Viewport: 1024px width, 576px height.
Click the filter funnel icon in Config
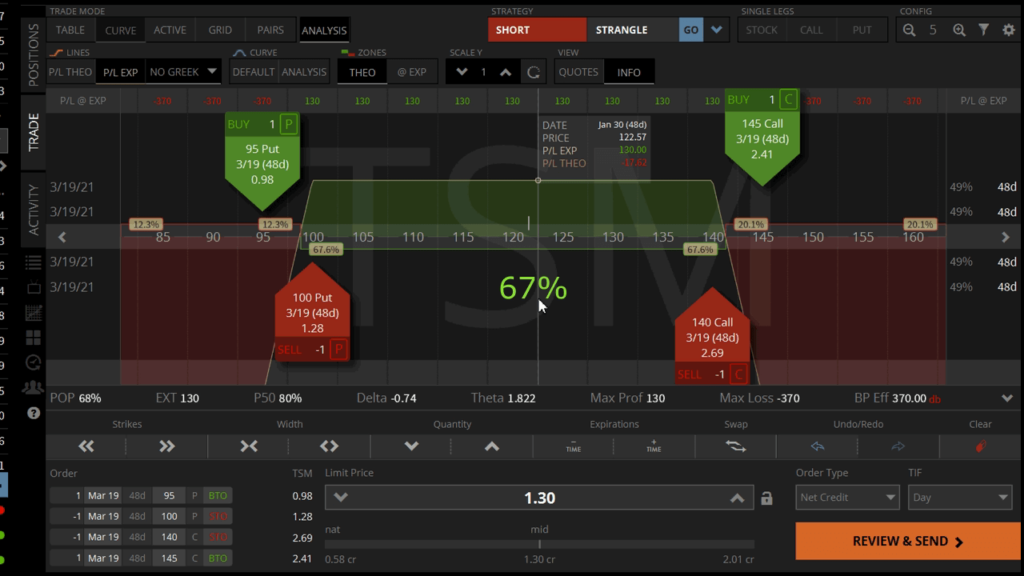coord(984,30)
